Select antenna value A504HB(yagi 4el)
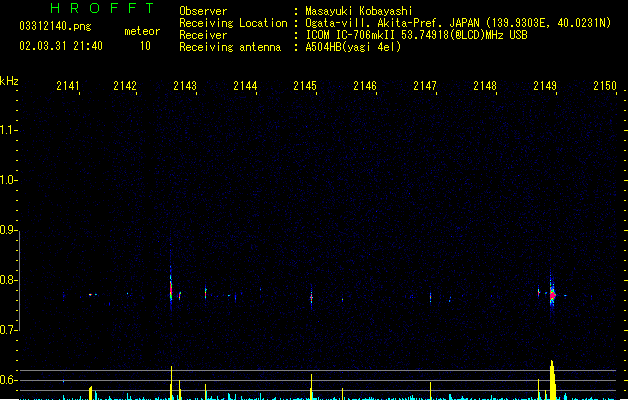 point(353,47)
